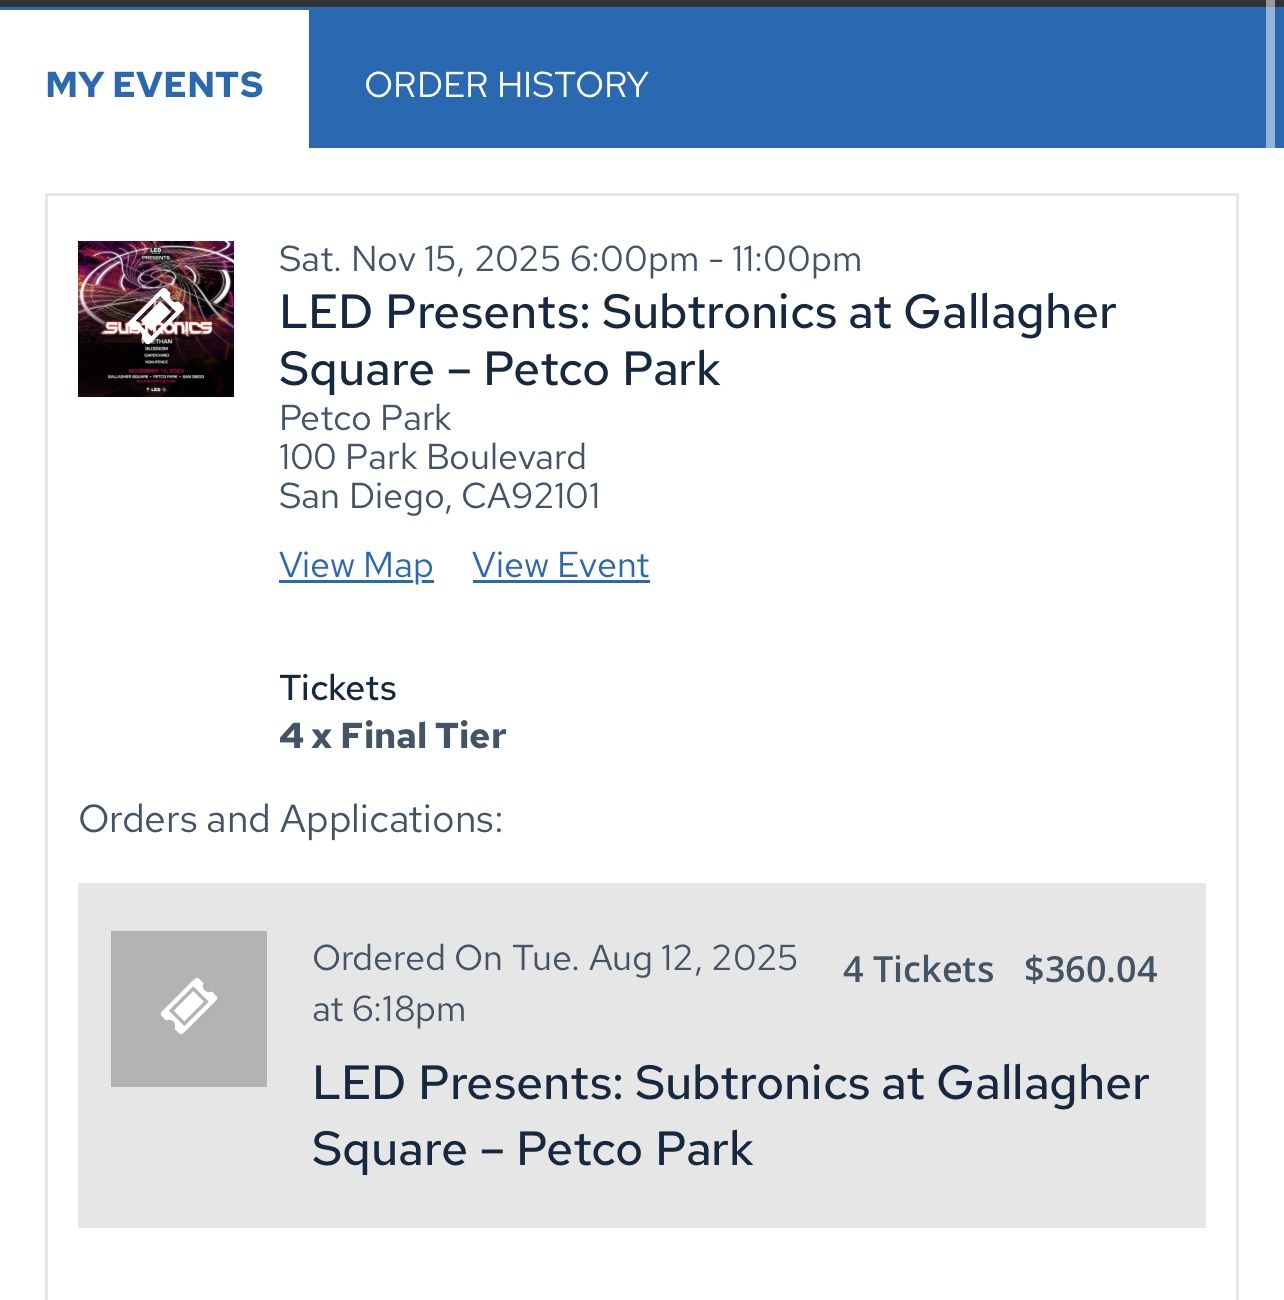Select the MY EVENTS tab
This screenshot has width=1284, height=1300.
click(155, 84)
